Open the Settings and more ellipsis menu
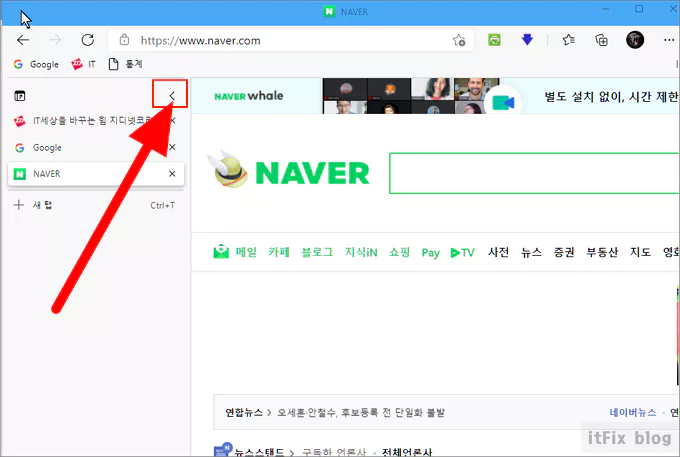 pyautogui.click(x=669, y=40)
